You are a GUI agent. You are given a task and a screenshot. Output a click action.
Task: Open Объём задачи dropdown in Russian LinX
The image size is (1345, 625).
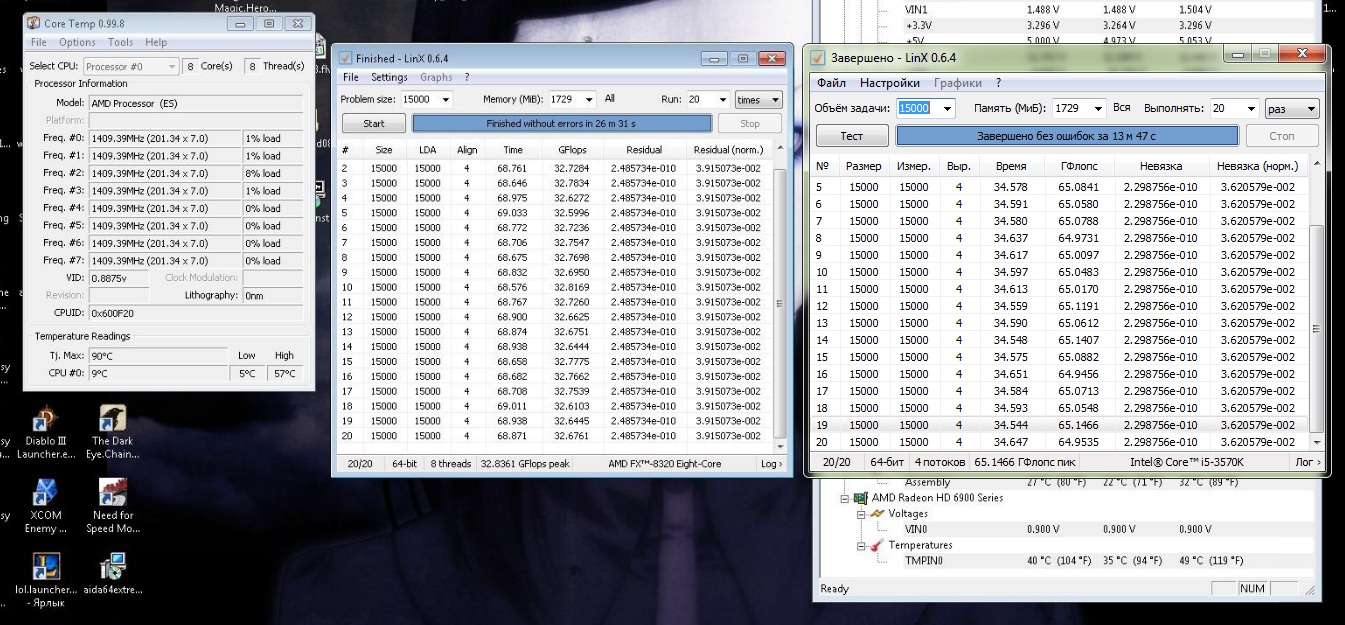947,108
